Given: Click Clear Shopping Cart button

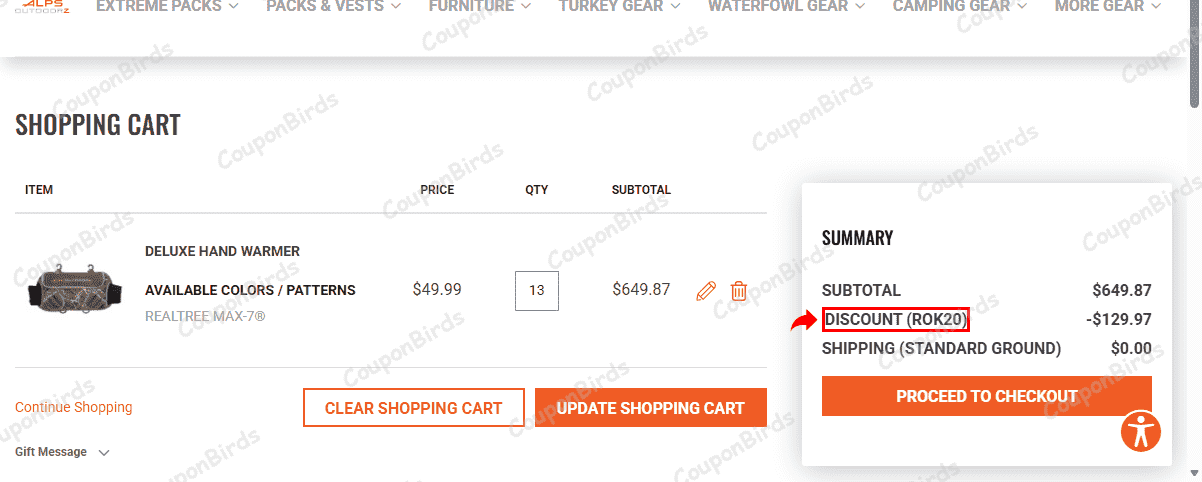Looking at the screenshot, I should [413, 408].
